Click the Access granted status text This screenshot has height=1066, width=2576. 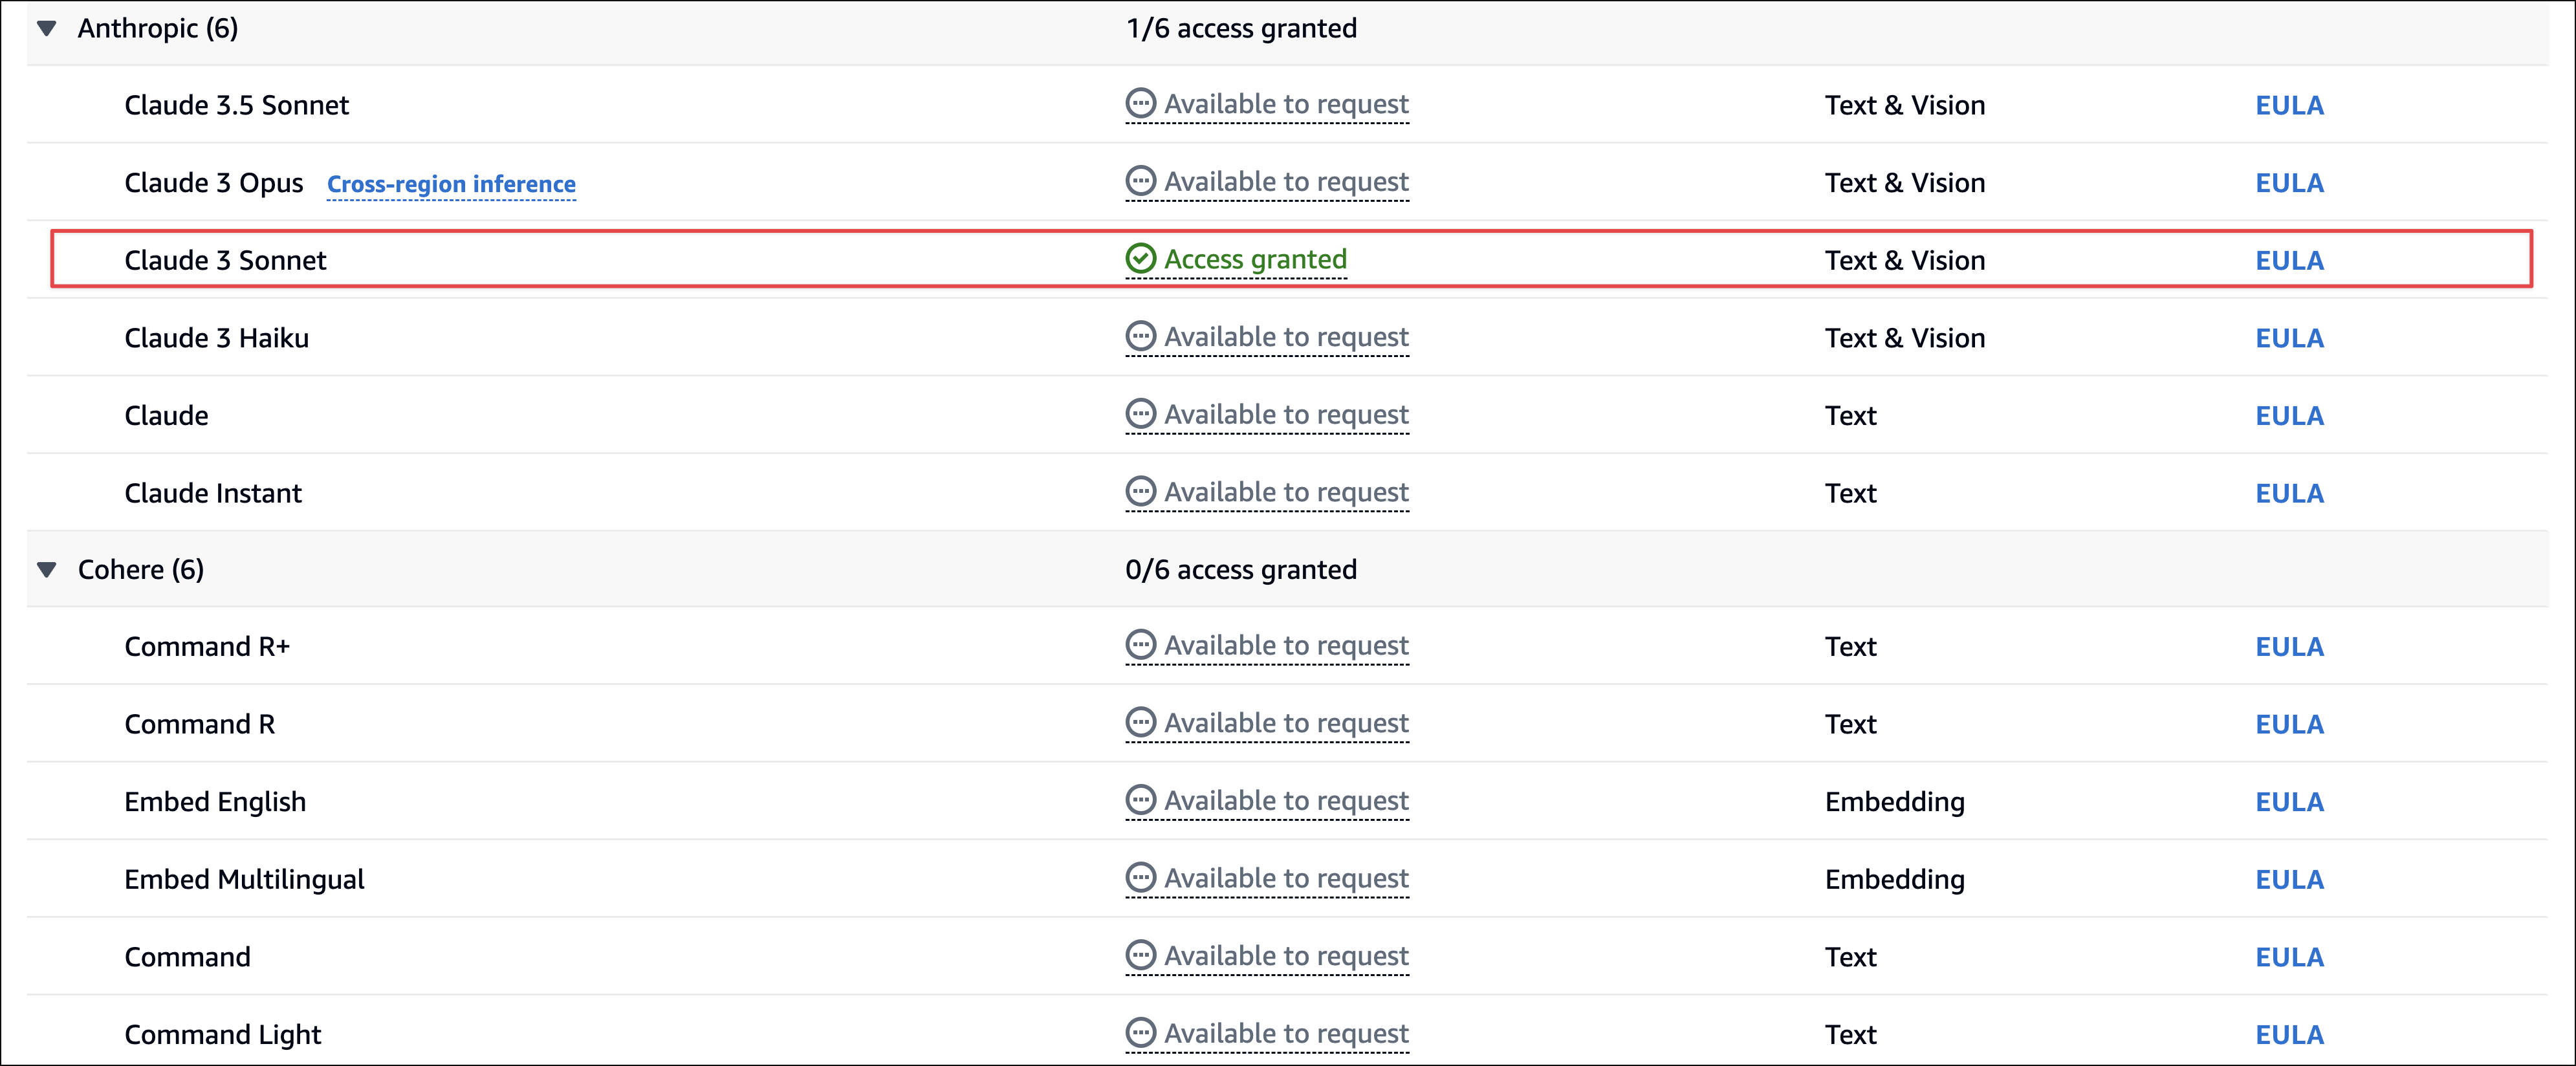click(x=1255, y=259)
